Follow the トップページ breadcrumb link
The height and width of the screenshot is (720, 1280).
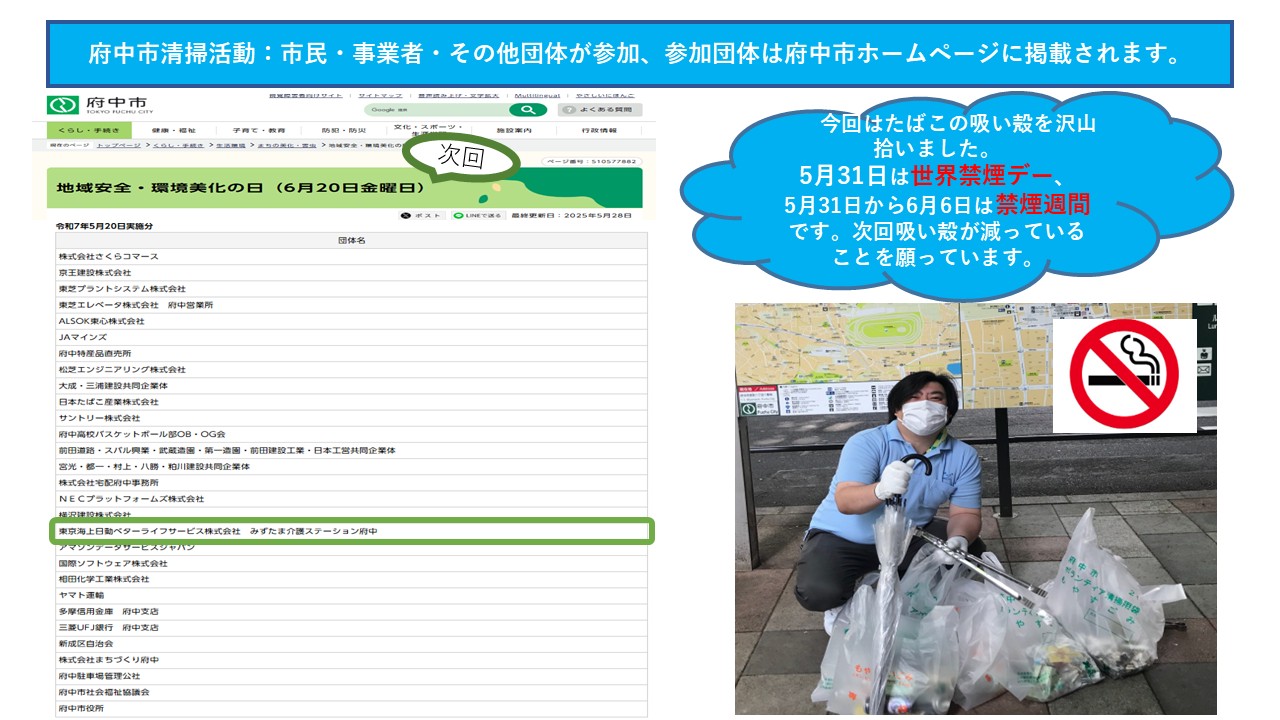[x=121, y=145]
